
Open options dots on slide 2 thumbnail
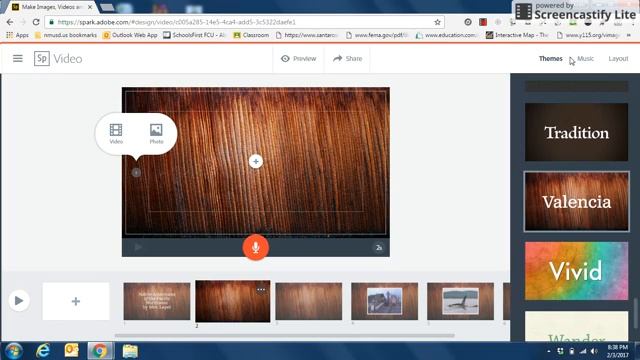(261, 289)
